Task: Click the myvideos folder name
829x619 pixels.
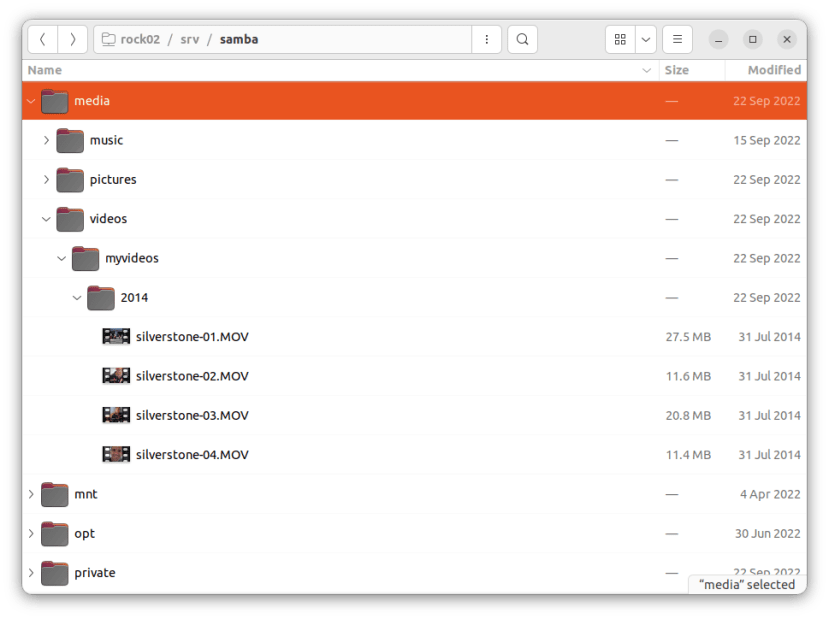Action: 132,258
